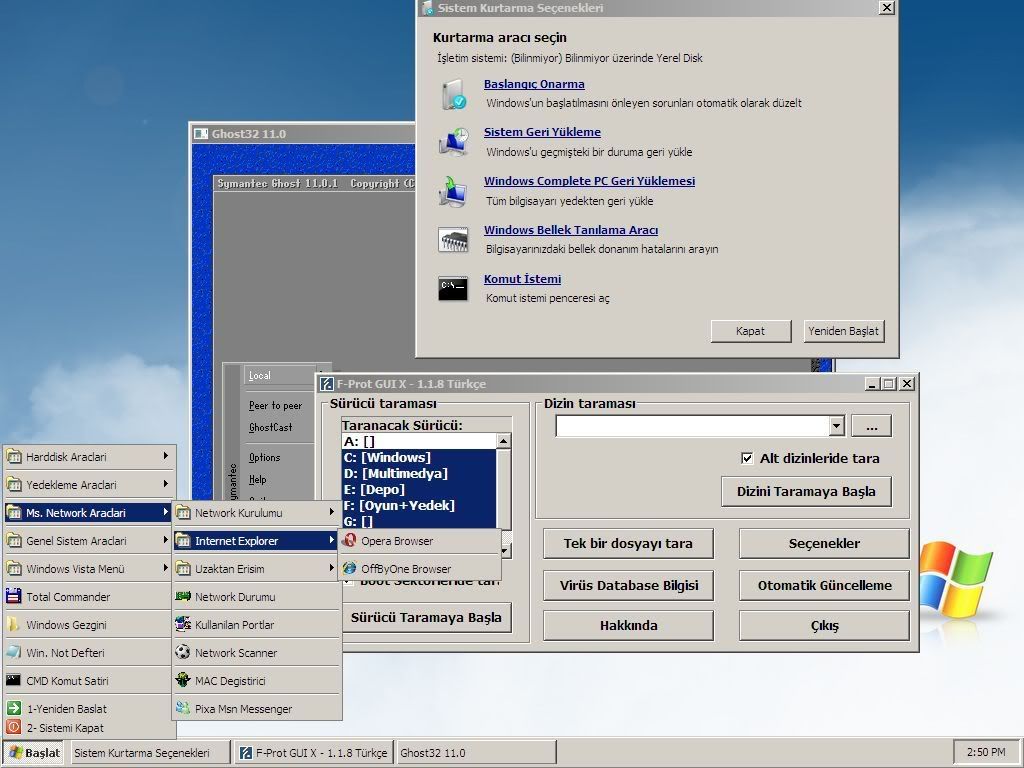The height and width of the screenshot is (768, 1024).
Task: Select drive E: [Depo] in list
Action: (x=419, y=489)
